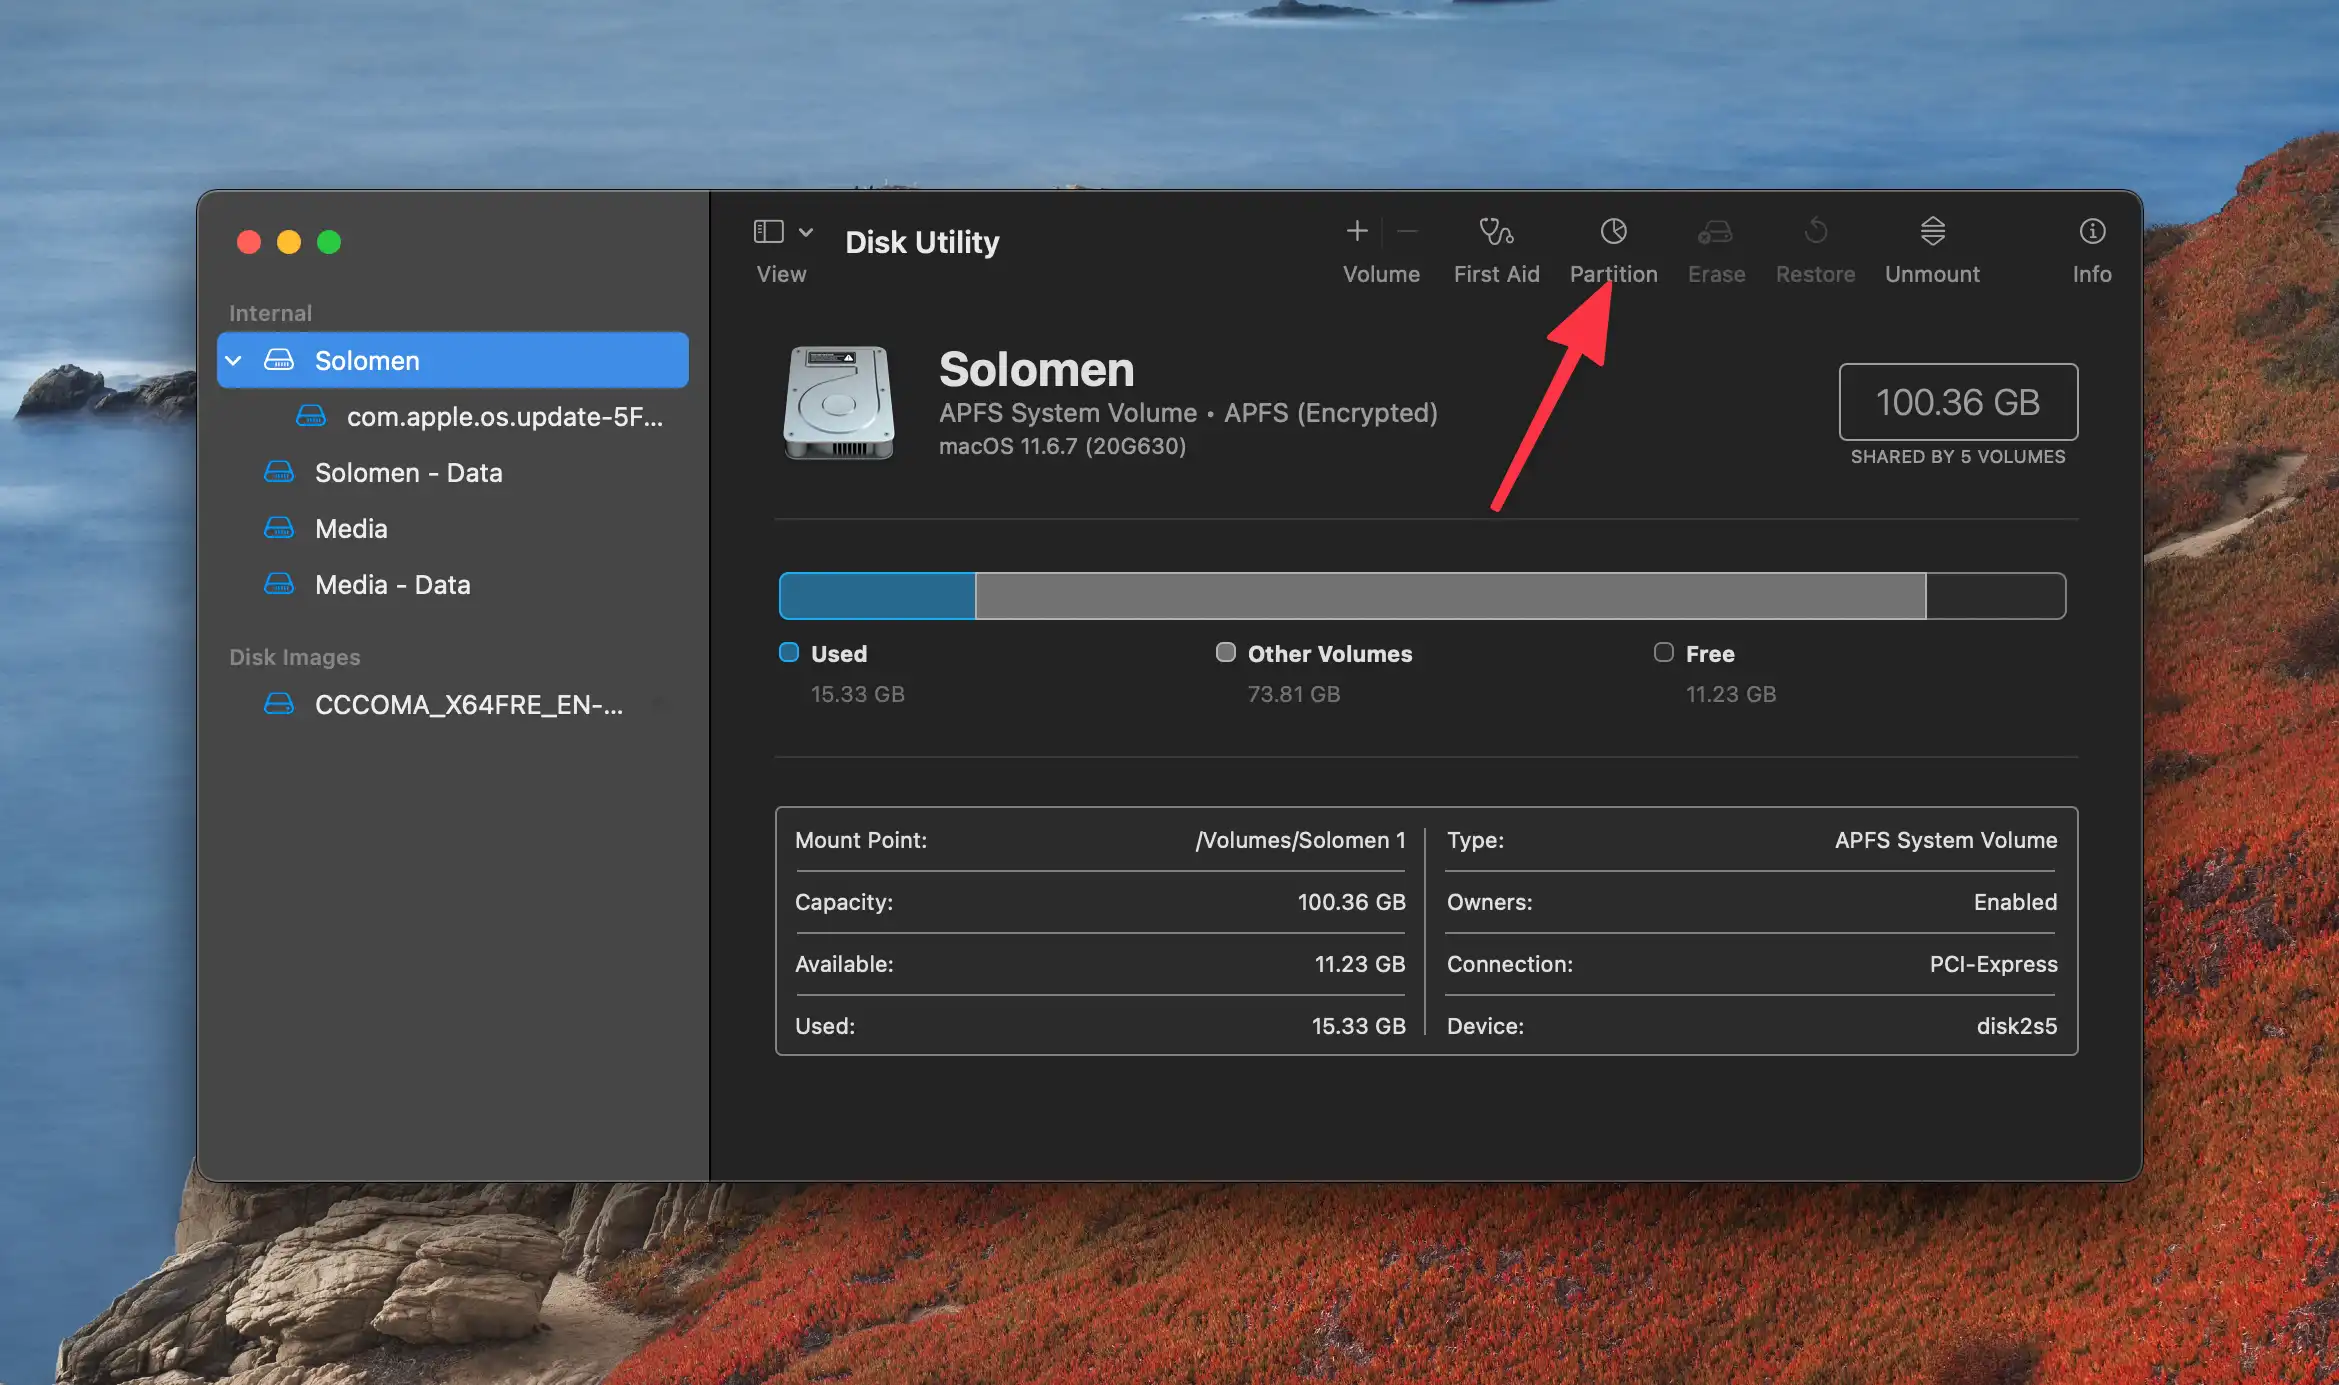Click the green zoom window button

coord(329,242)
